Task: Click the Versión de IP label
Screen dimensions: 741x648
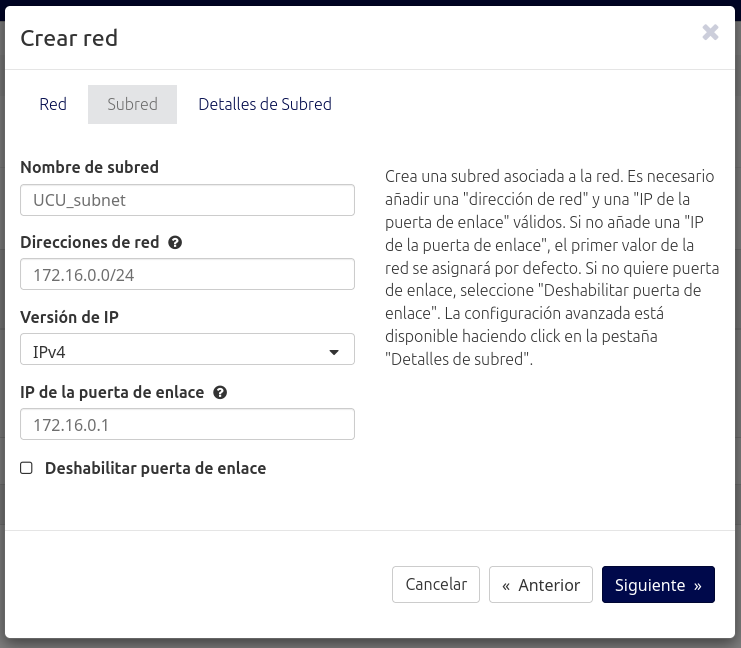Action: coord(69,317)
